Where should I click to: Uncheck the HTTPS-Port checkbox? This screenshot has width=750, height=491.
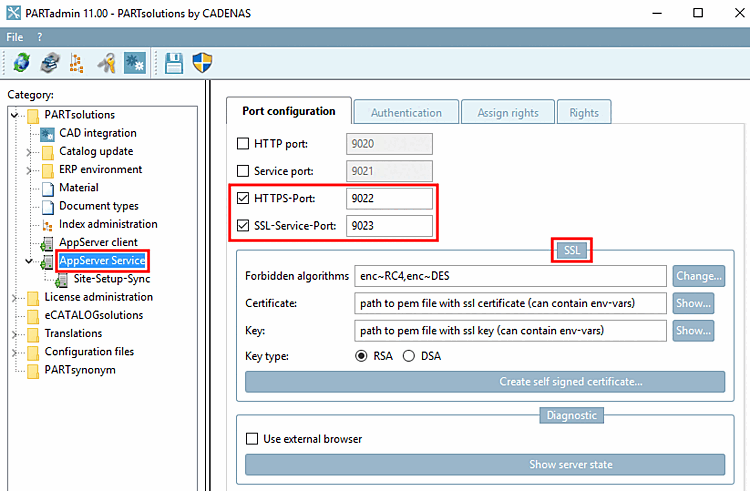pos(243,198)
